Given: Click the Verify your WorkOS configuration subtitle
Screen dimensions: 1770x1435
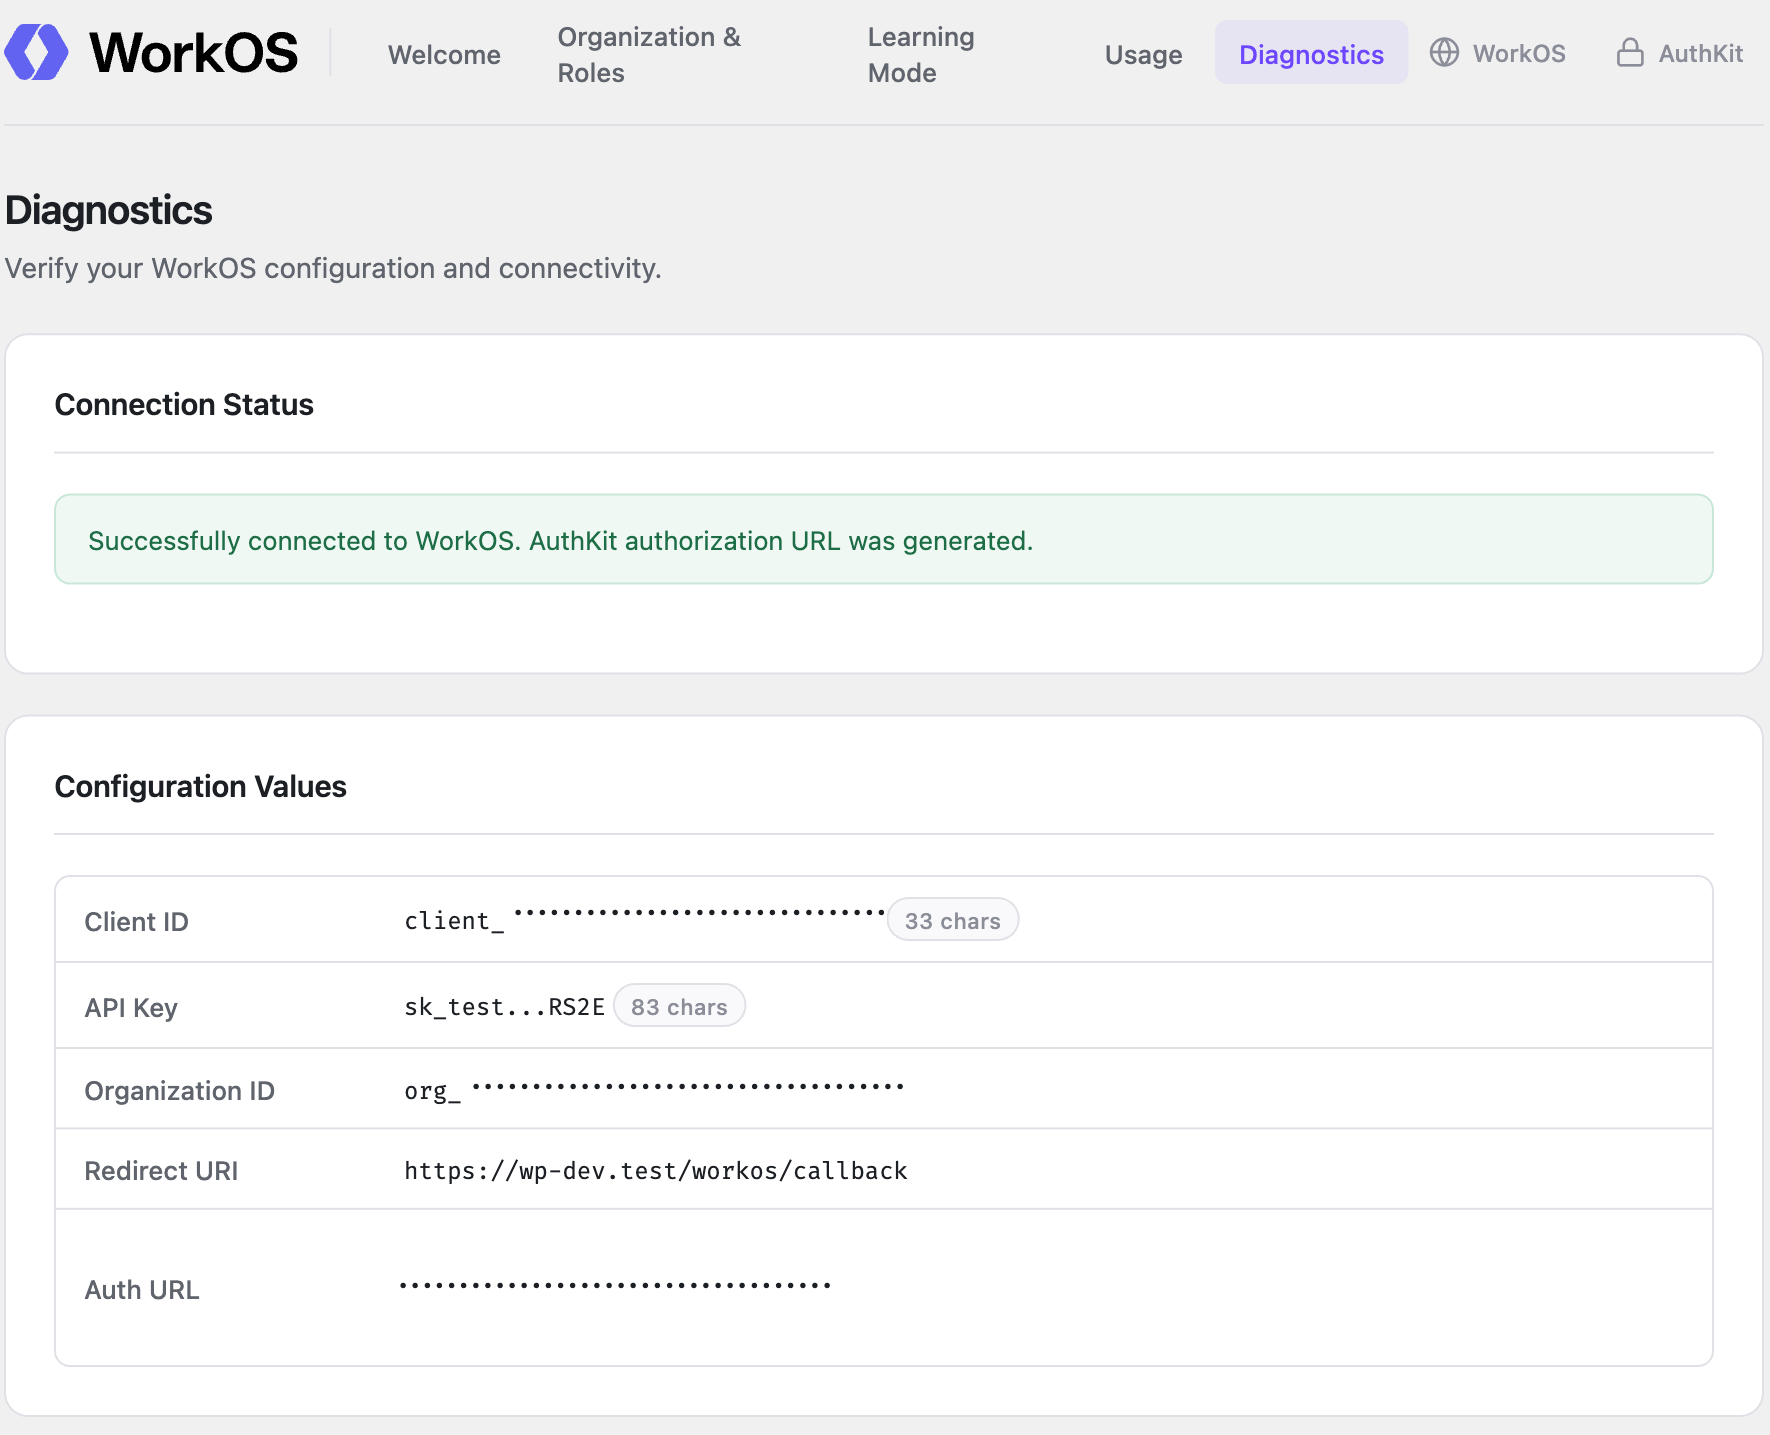Looking at the screenshot, I should pyautogui.click(x=333, y=268).
